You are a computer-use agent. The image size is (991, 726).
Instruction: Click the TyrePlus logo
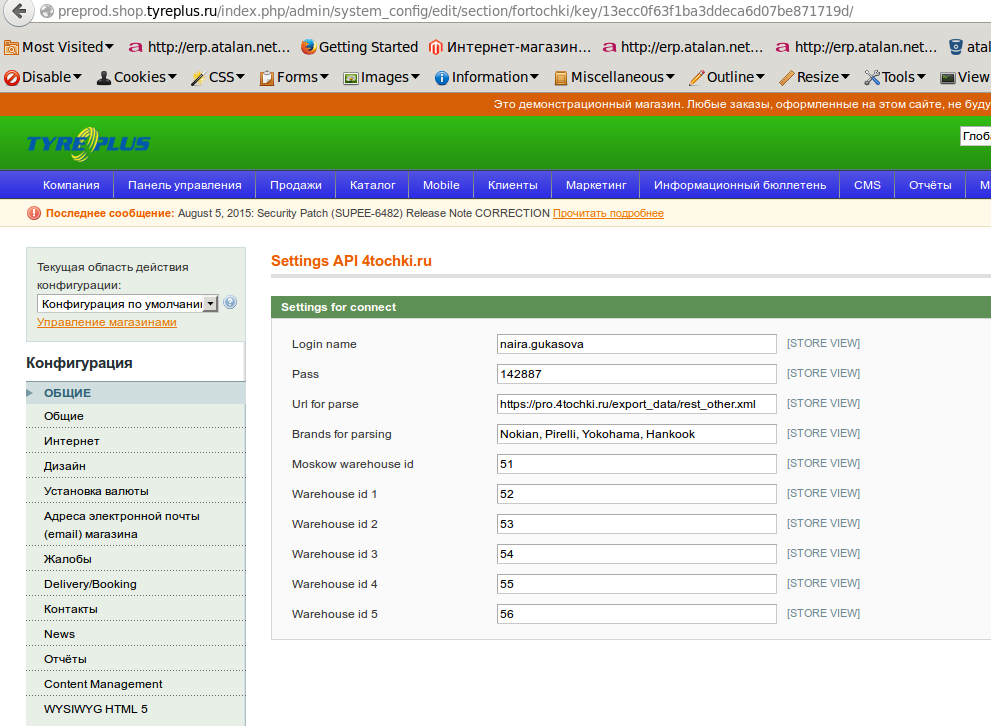pyautogui.click(x=88, y=143)
